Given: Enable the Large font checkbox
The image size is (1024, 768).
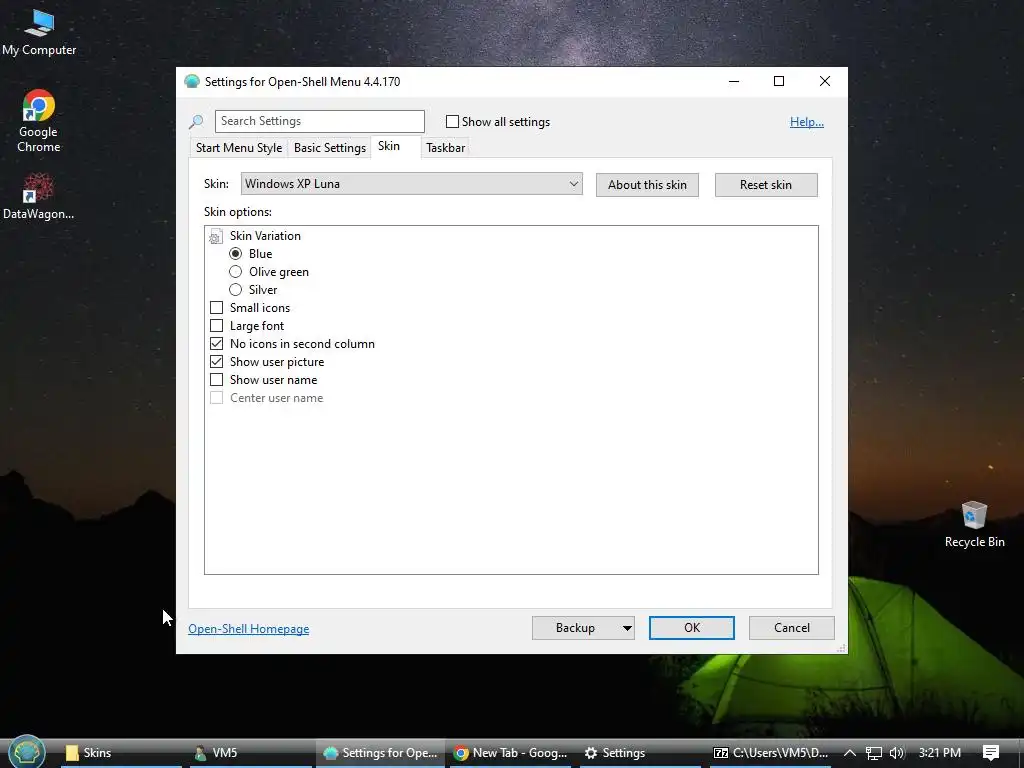Looking at the screenshot, I should tap(216, 325).
